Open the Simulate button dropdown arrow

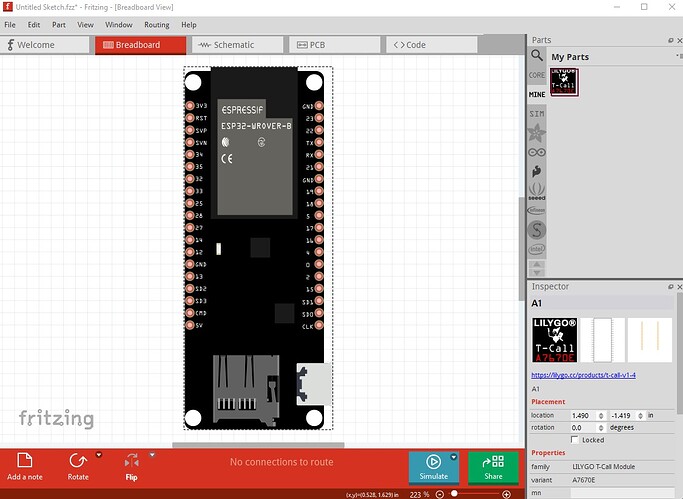pyautogui.click(x=453, y=457)
